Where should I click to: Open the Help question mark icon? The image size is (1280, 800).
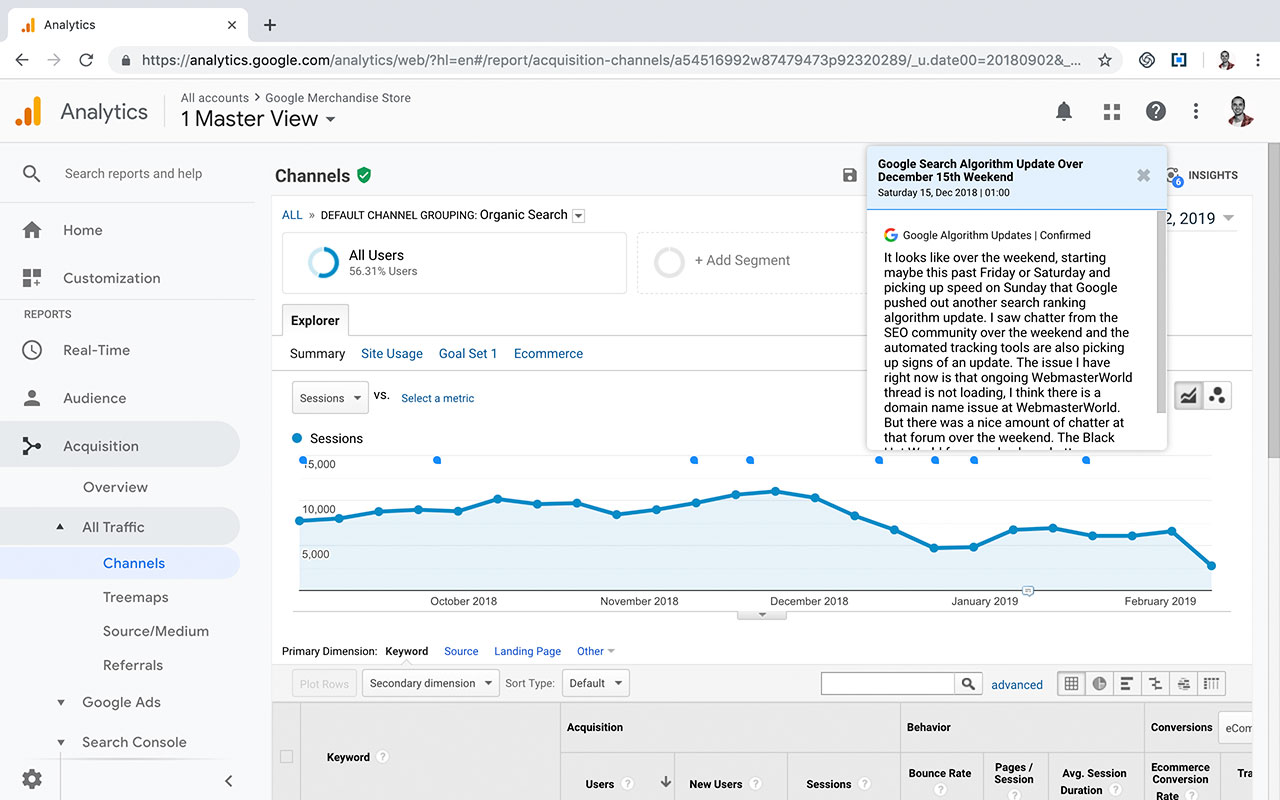click(1156, 111)
